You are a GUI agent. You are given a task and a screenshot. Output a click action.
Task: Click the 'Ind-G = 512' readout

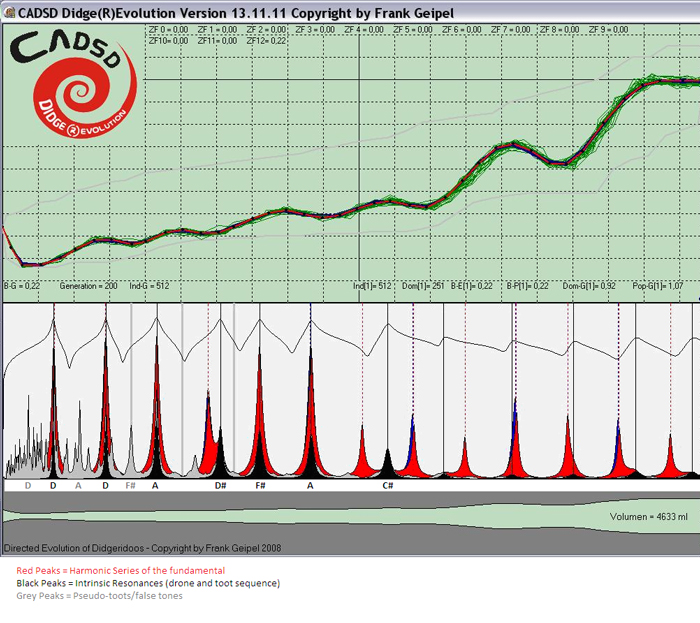coord(149,286)
